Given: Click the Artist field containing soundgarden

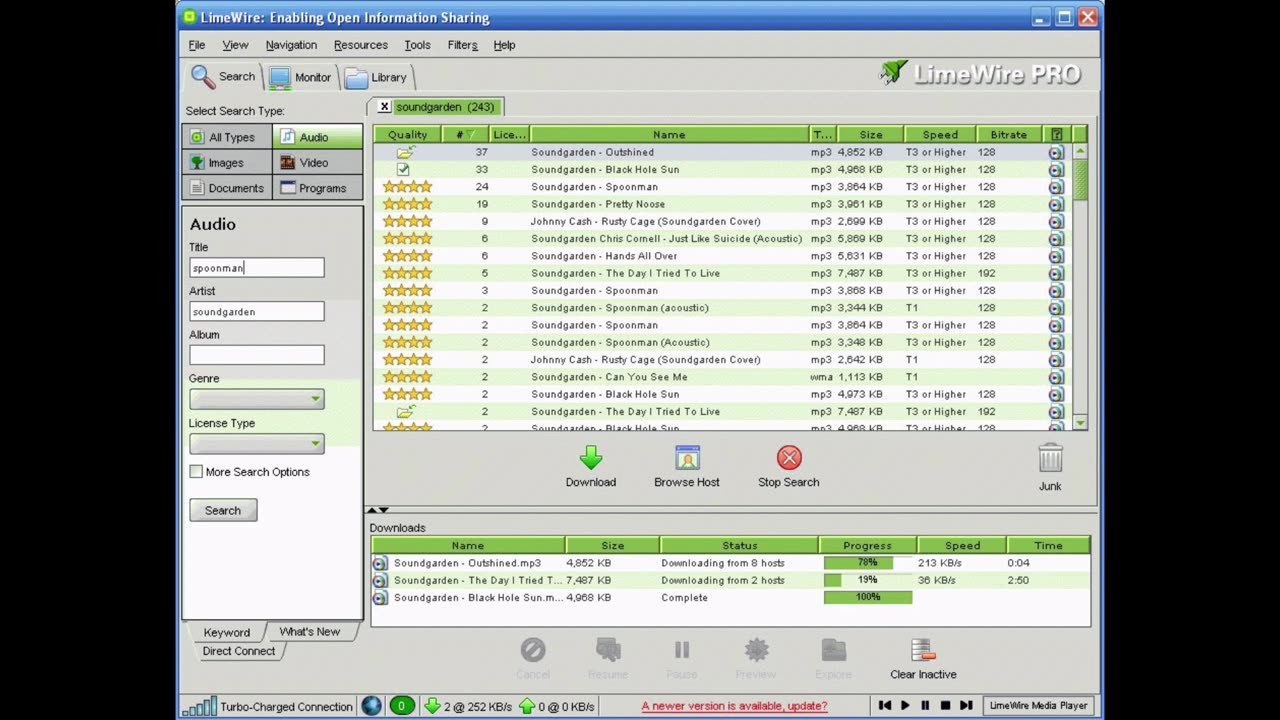Looking at the screenshot, I should (257, 312).
